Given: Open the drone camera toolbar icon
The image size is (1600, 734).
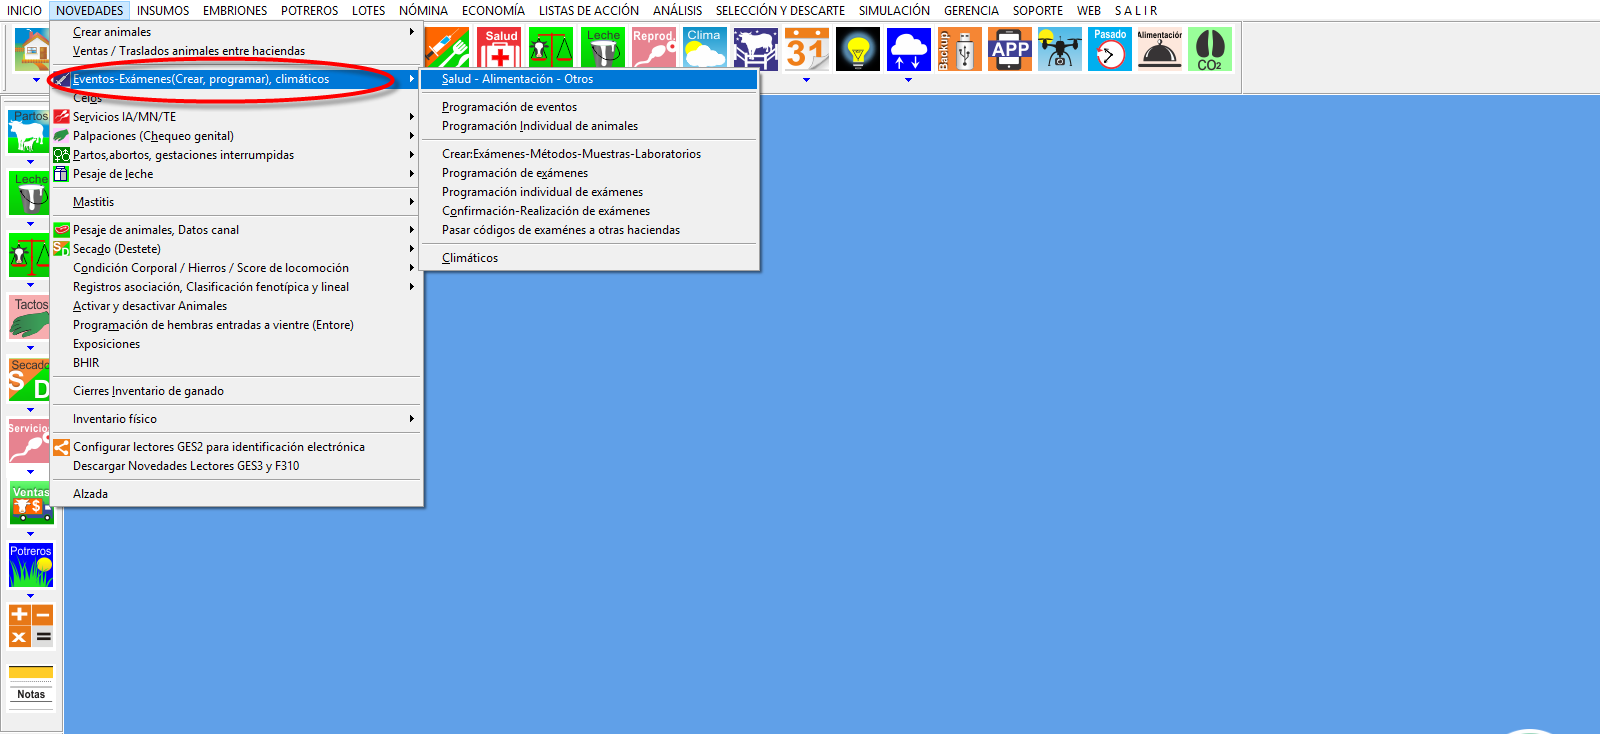Looking at the screenshot, I should coord(1059,49).
